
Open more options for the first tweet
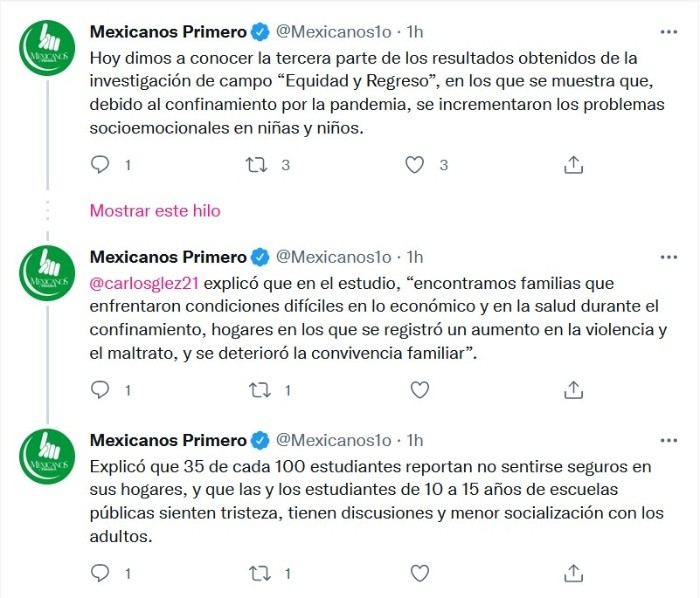point(667,32)
